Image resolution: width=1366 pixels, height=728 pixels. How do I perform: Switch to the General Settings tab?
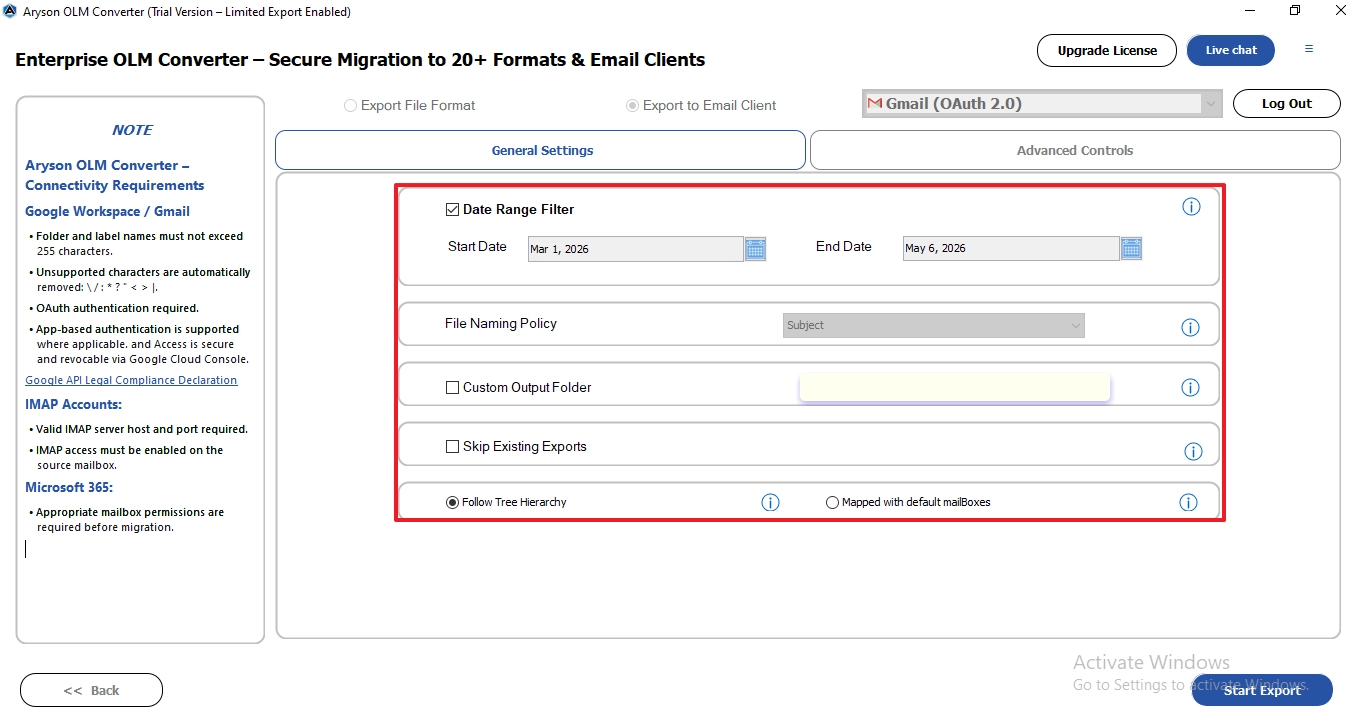(x=540, y=150)
